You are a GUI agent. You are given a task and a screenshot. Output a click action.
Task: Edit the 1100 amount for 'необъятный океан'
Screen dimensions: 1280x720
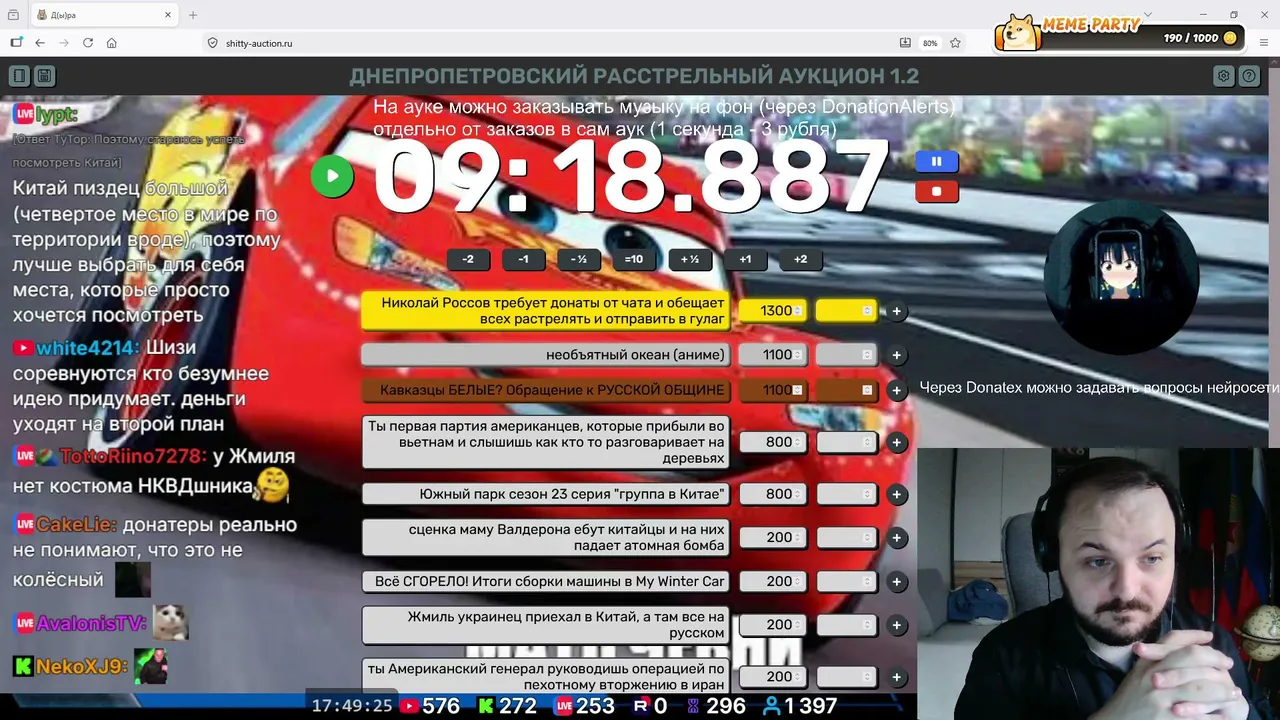tap(771, 355)
